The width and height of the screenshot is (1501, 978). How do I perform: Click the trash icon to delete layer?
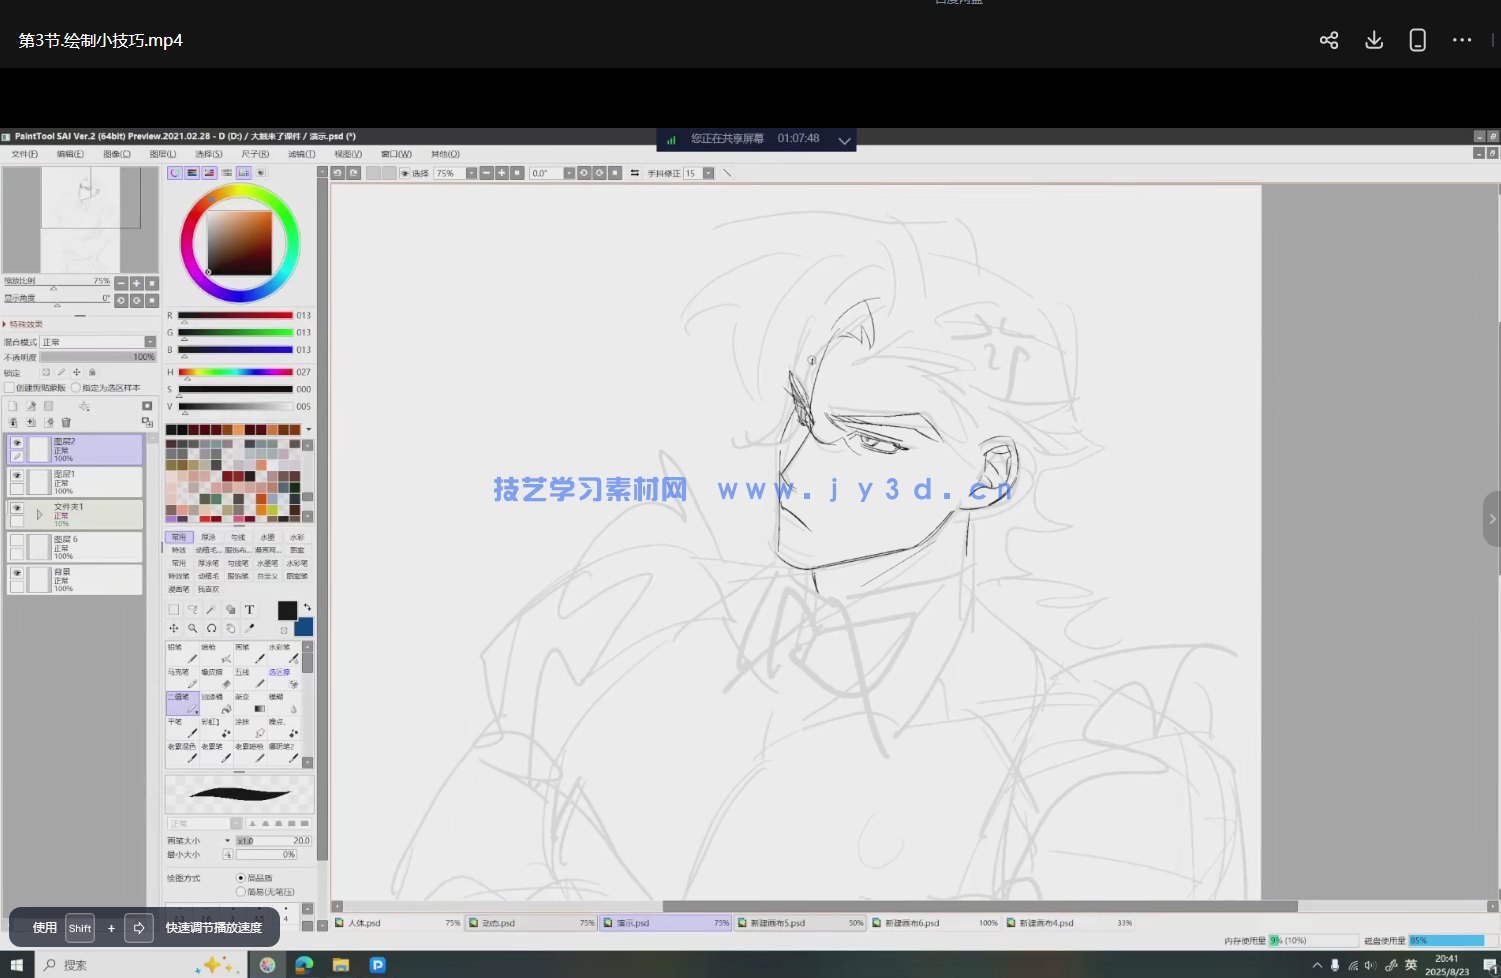[x=66, y=423]
